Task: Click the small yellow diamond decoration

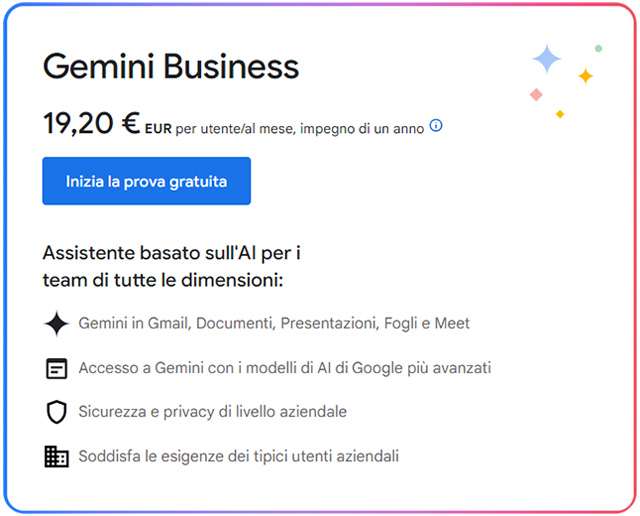Action: click(560, 114)
